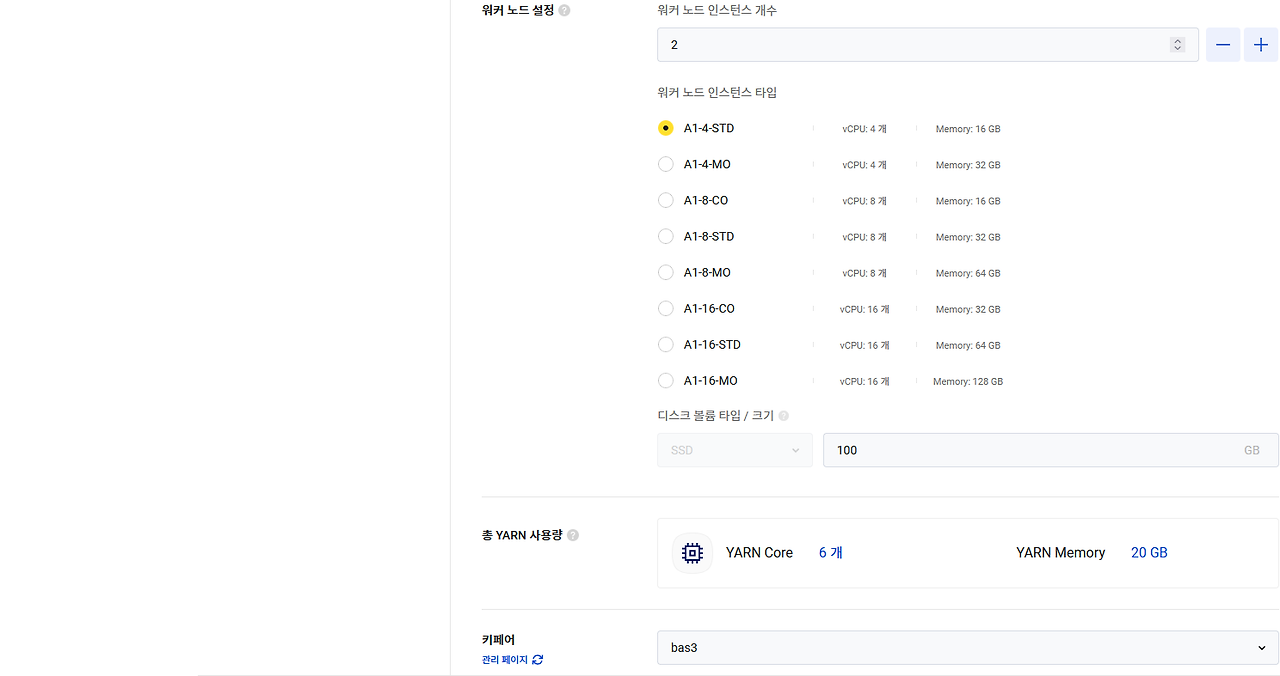Open the bas3 keypair dropdown
This screenshot has height=676, width=1280.
tap(966, 647)
